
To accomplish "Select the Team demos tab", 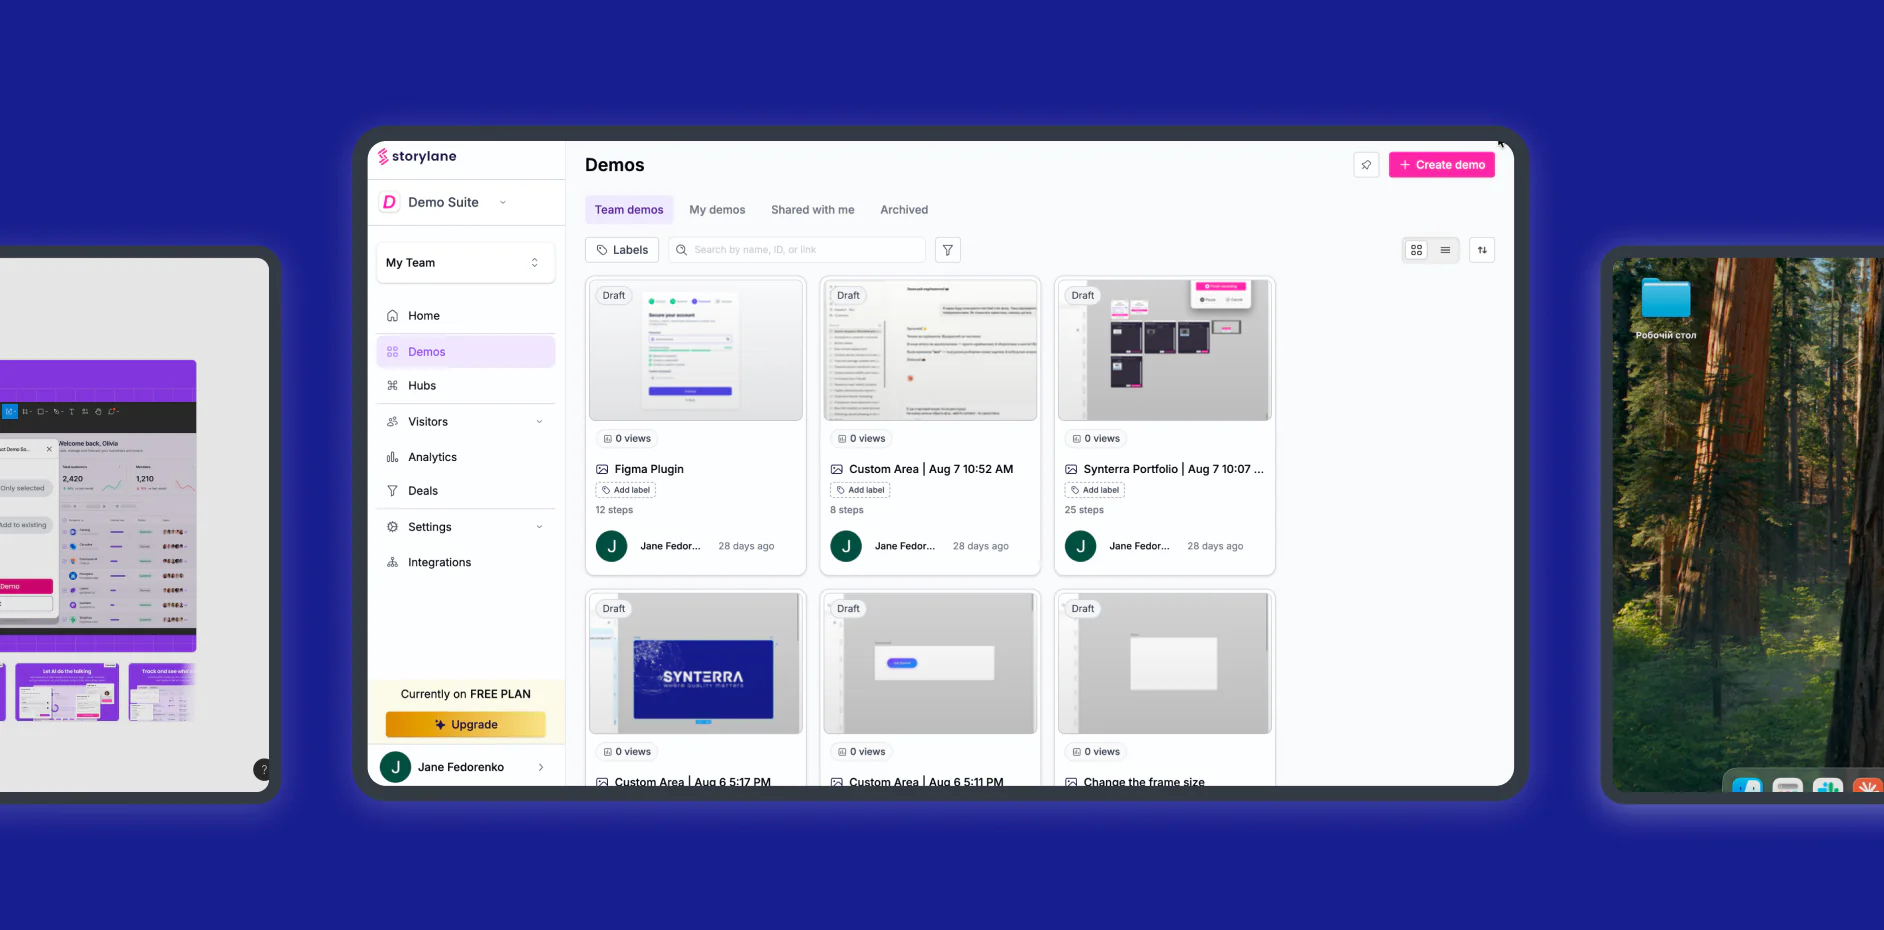I will [x=629, y=210].
